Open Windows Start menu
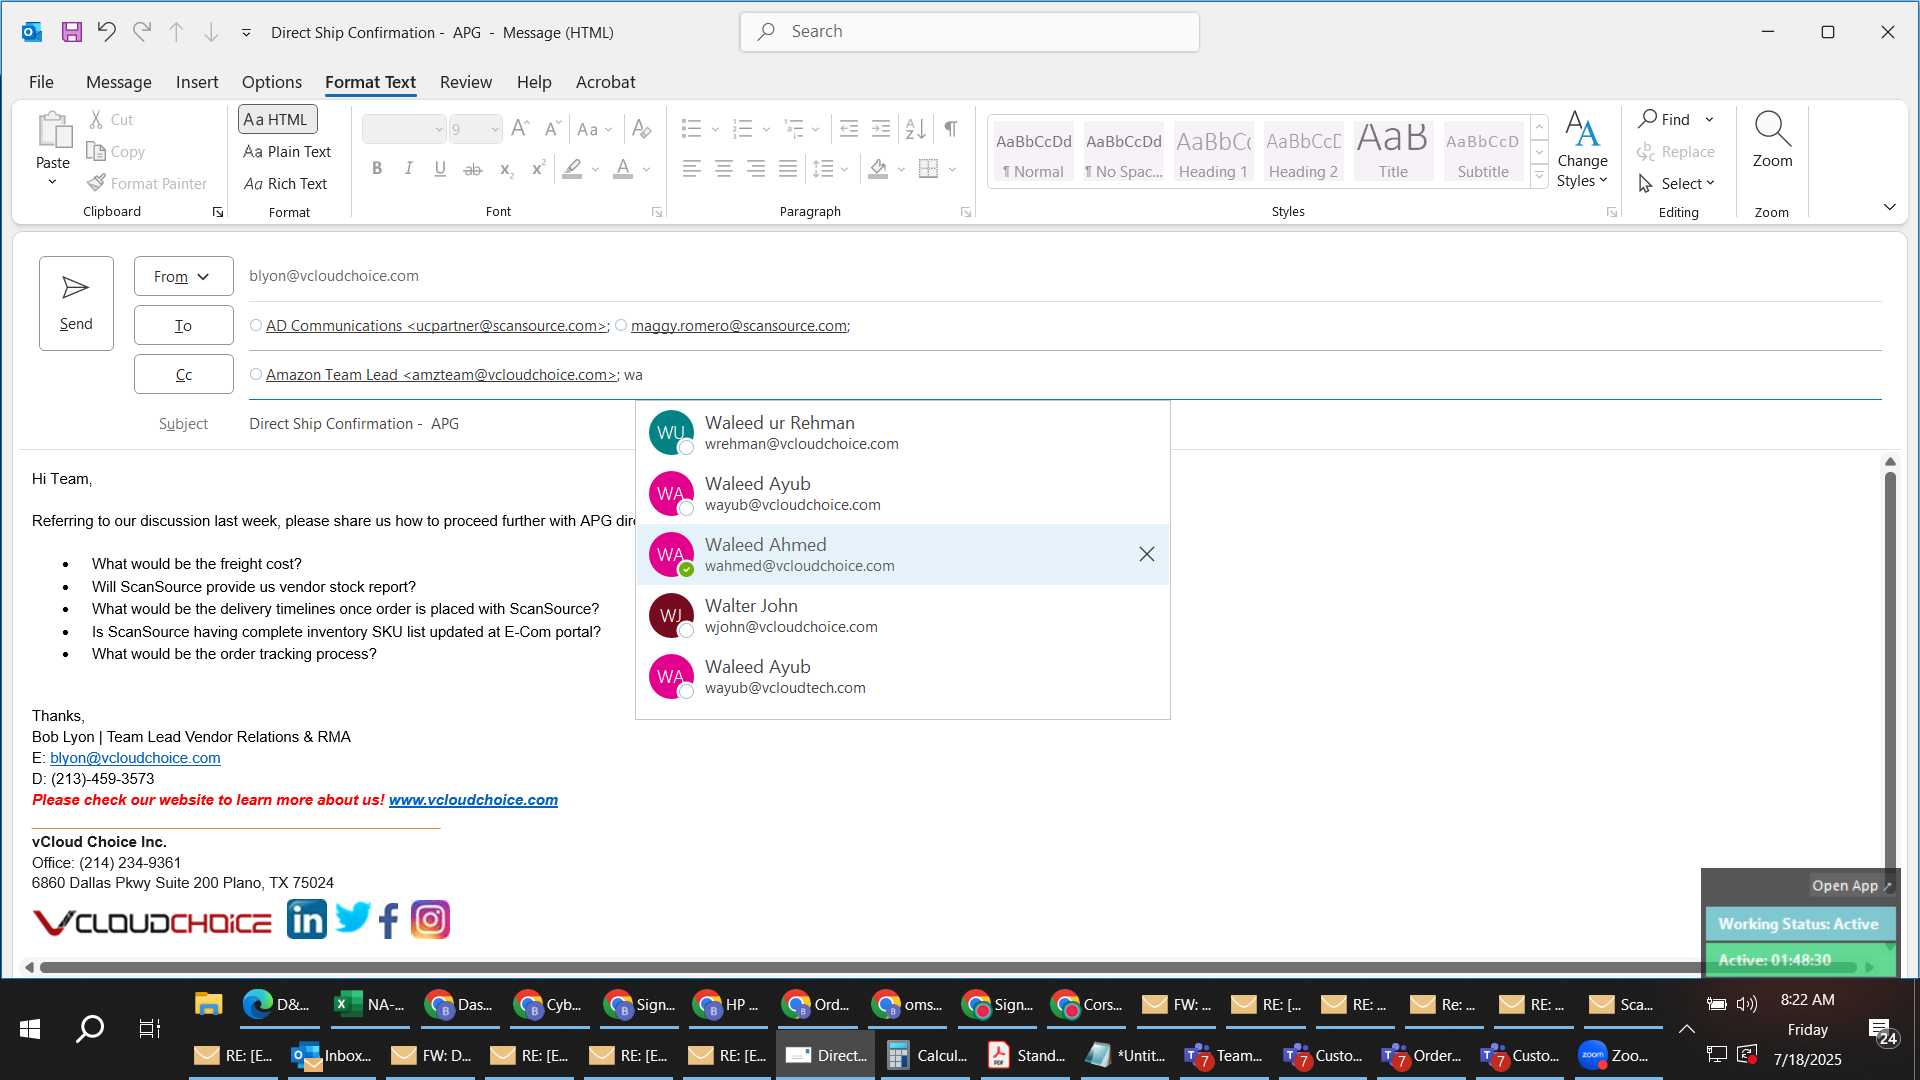The width and height of the screenshot is (1920, 1080). click(30, 1028)
